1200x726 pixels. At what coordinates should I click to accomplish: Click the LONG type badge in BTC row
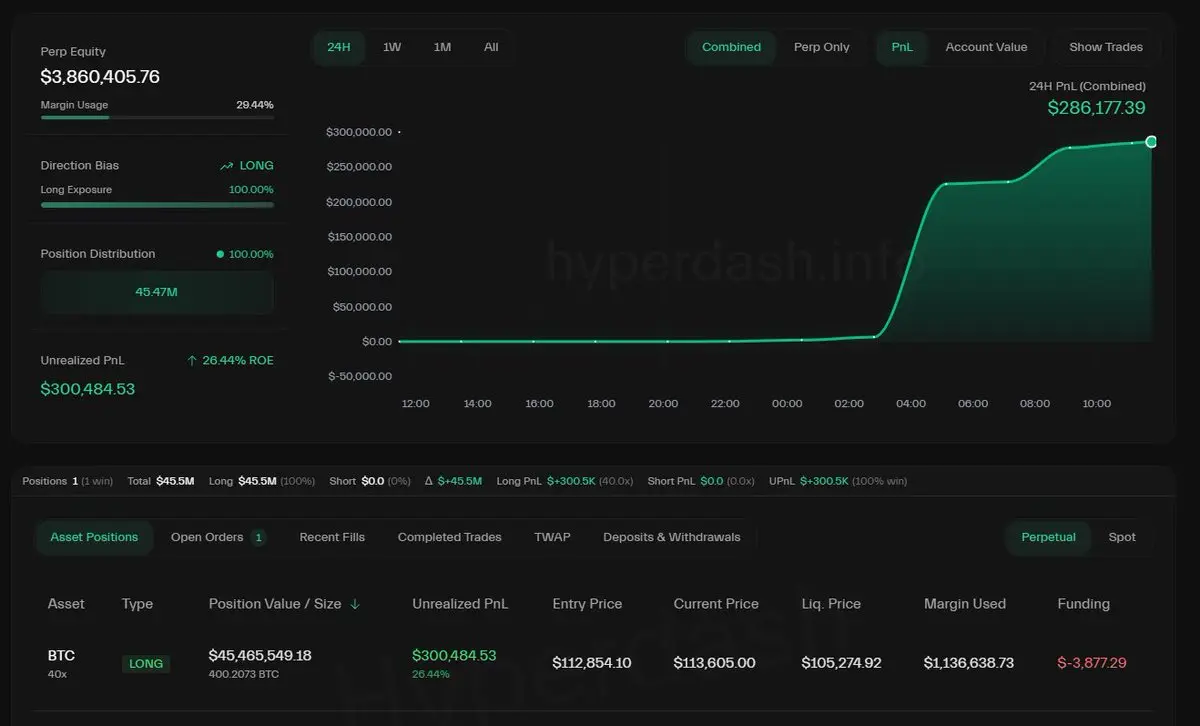146,663
